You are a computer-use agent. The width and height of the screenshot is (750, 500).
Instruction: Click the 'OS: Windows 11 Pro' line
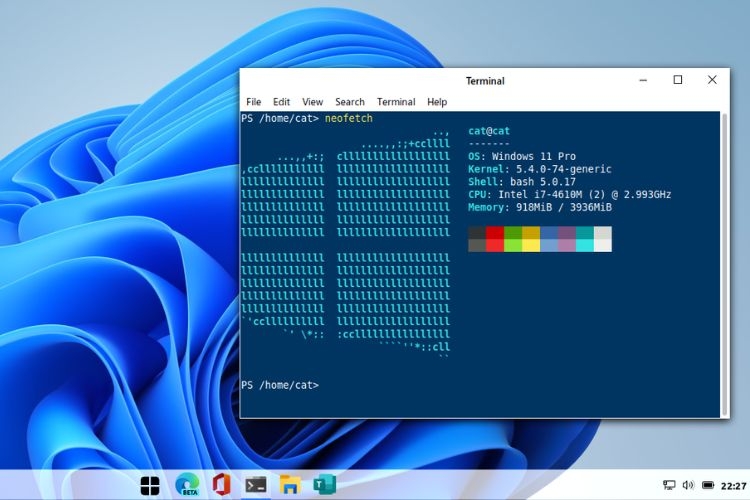click(522, 156)
